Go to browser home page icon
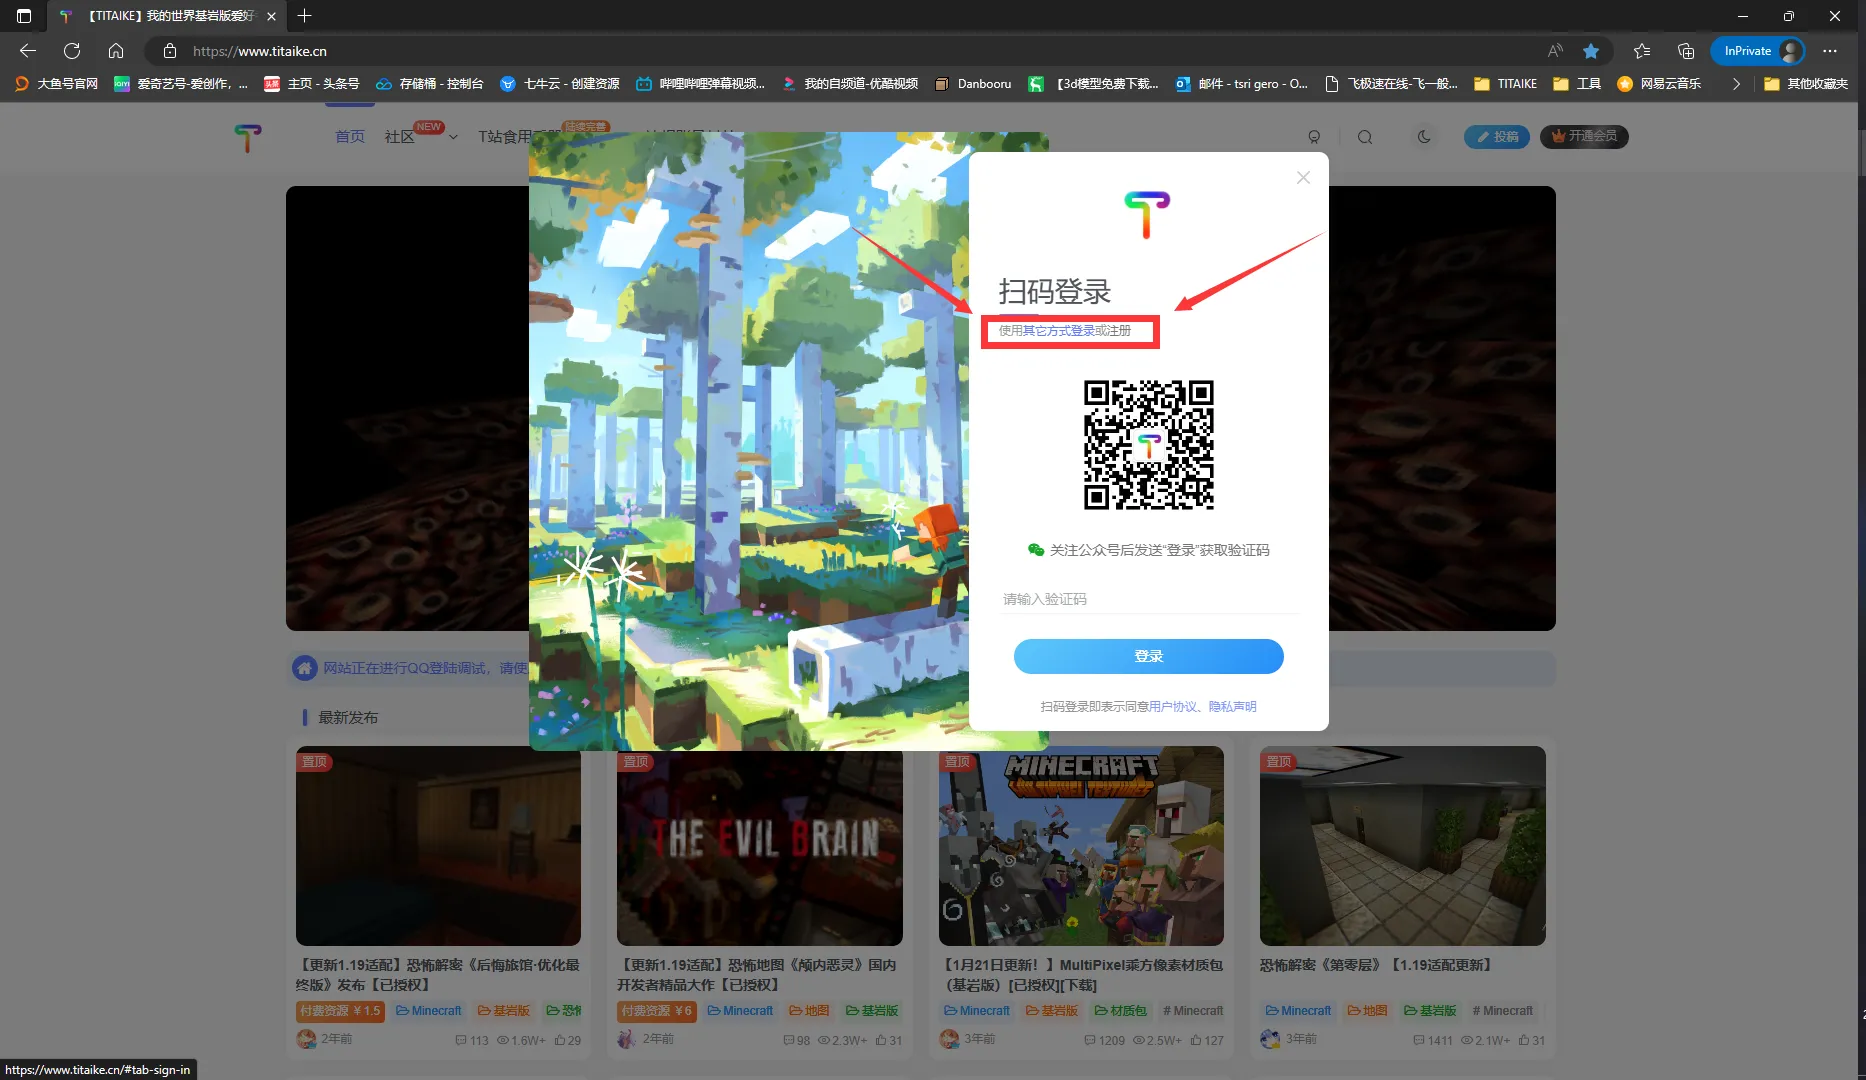The image size is (1866, 1080). 116,51
